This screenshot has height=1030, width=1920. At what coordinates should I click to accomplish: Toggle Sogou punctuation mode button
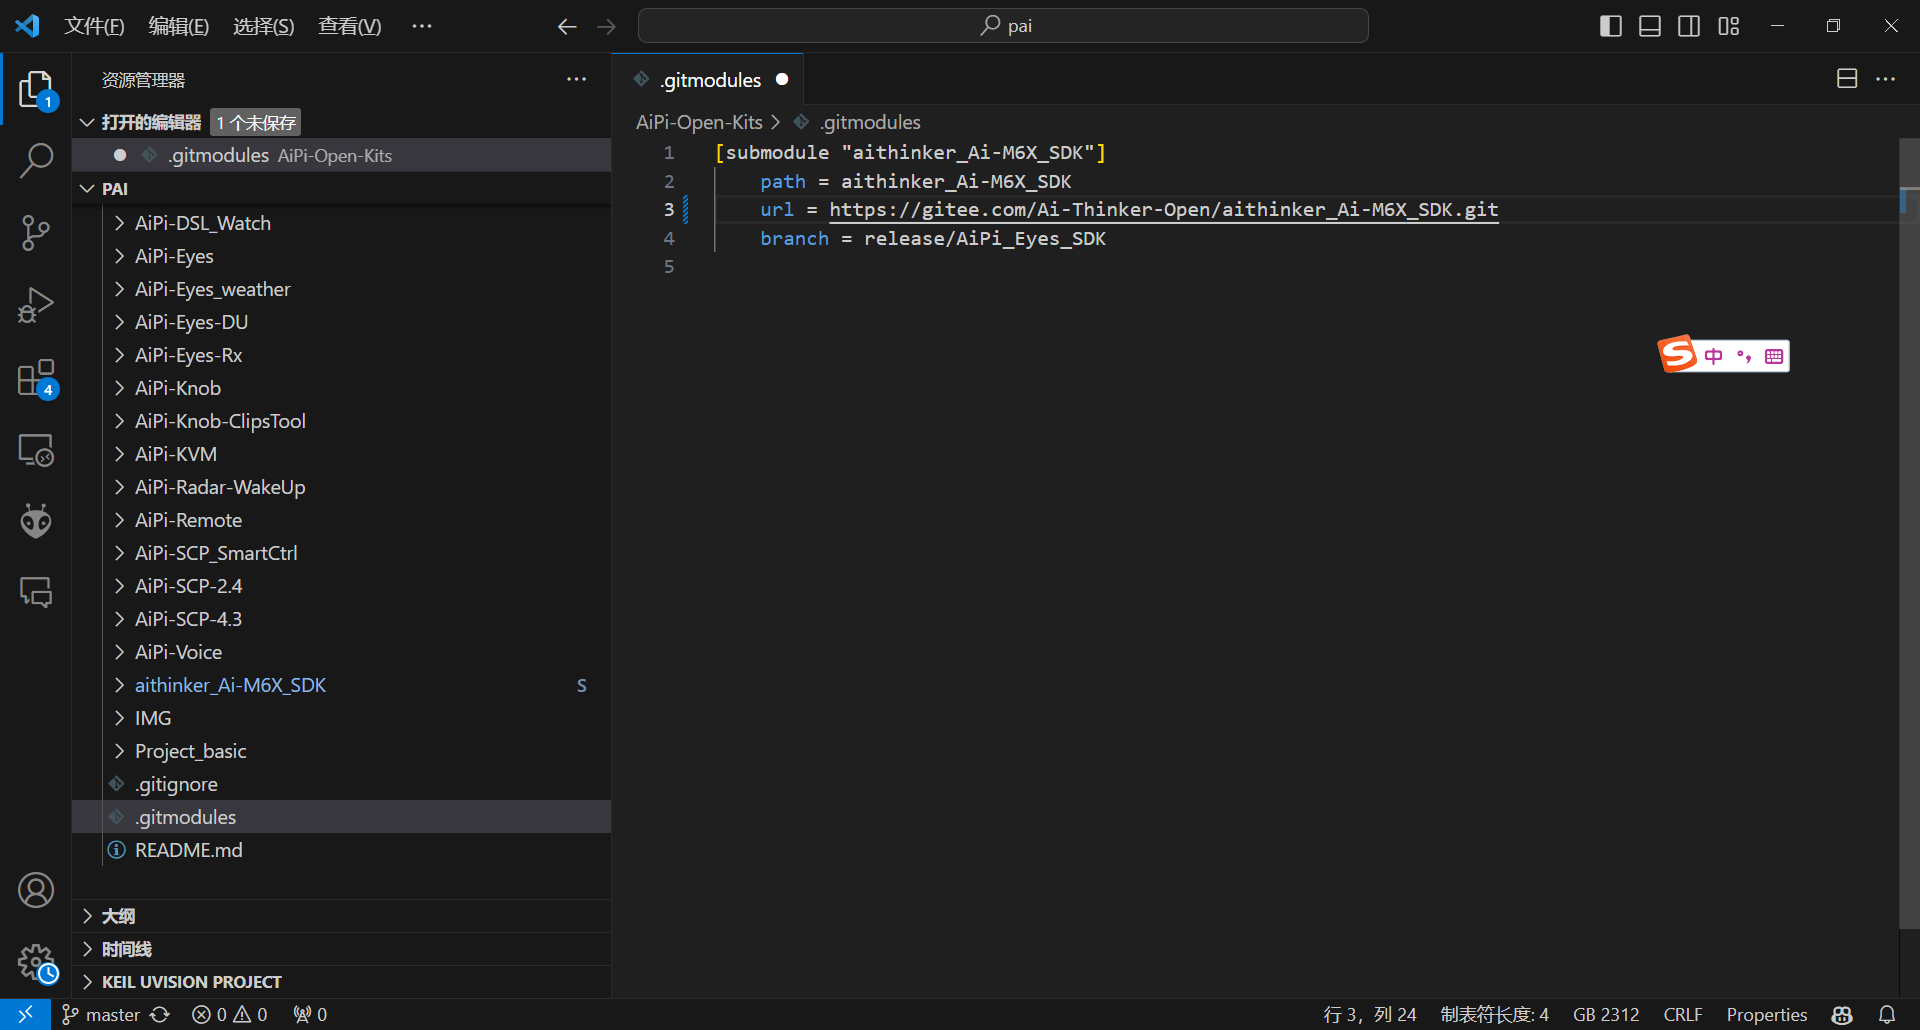pos(1744,356)
